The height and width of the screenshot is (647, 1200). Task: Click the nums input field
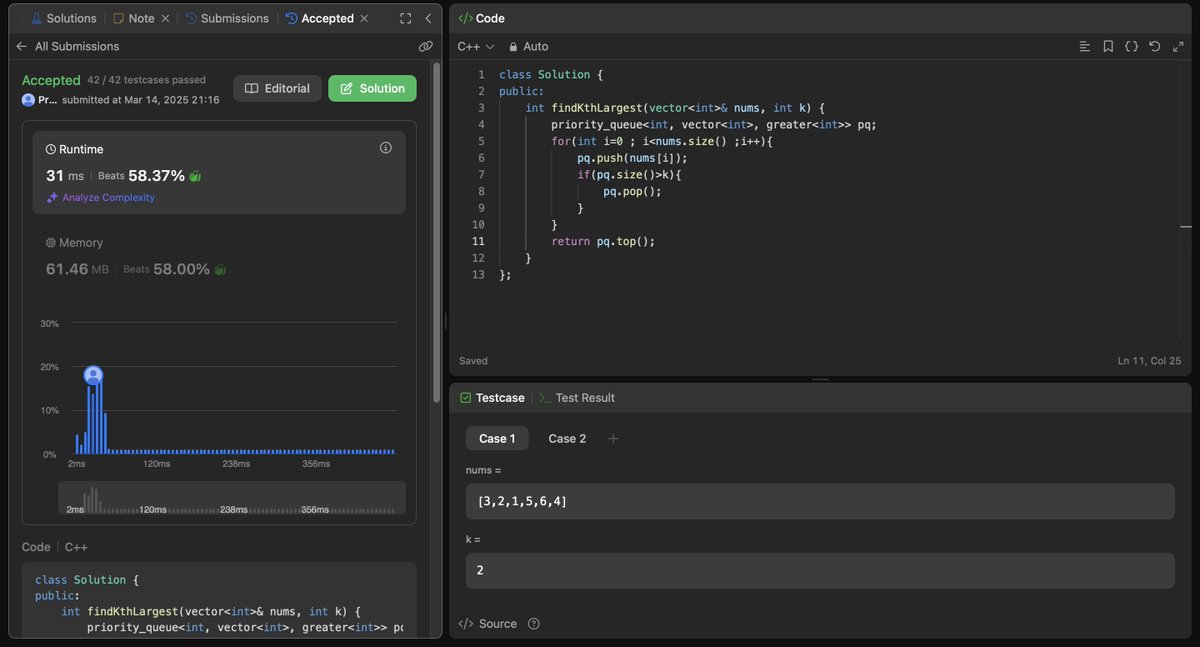[820, 501]
